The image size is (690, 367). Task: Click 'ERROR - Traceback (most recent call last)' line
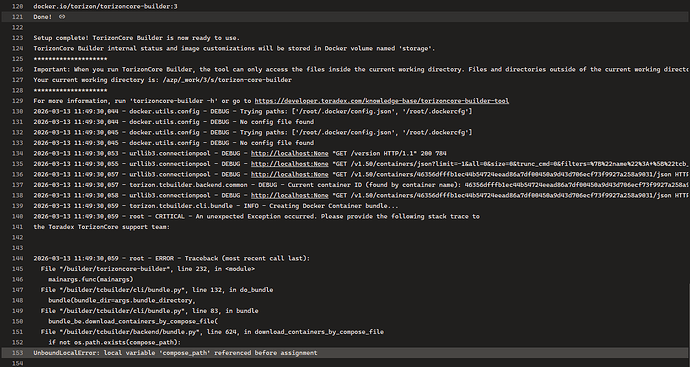tap(172, 258)
